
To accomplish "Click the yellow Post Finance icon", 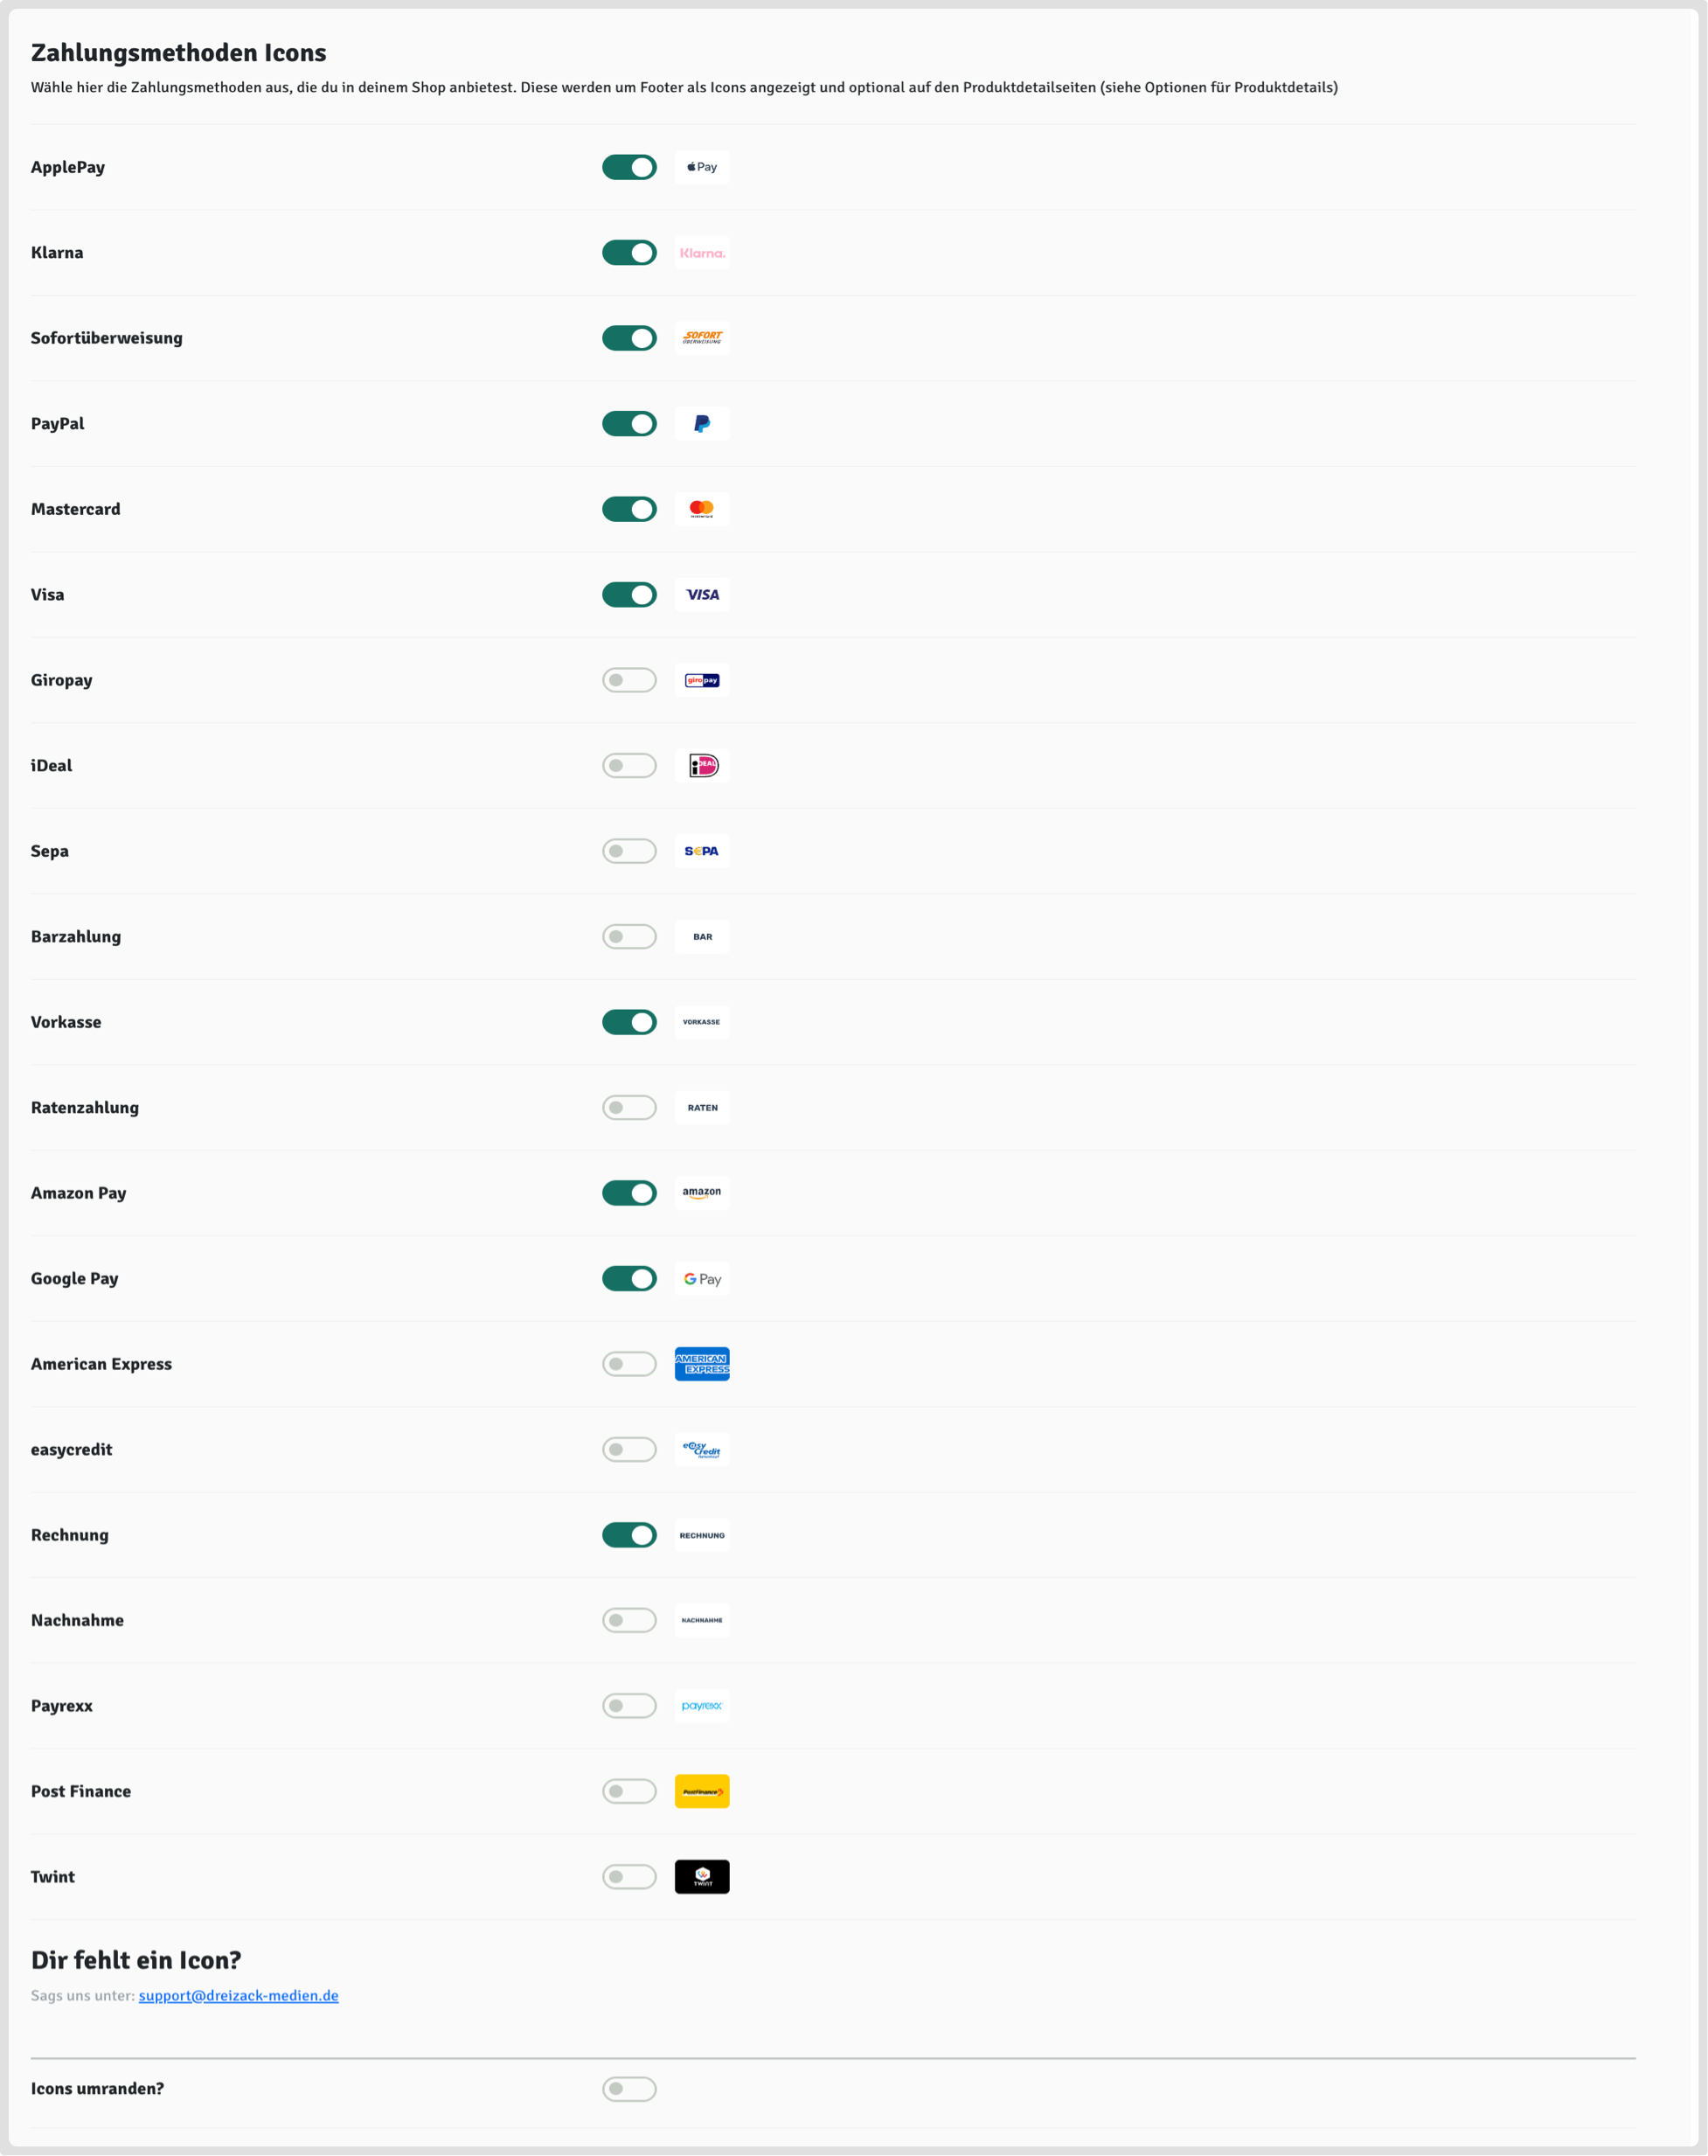I will (701, 1791).
